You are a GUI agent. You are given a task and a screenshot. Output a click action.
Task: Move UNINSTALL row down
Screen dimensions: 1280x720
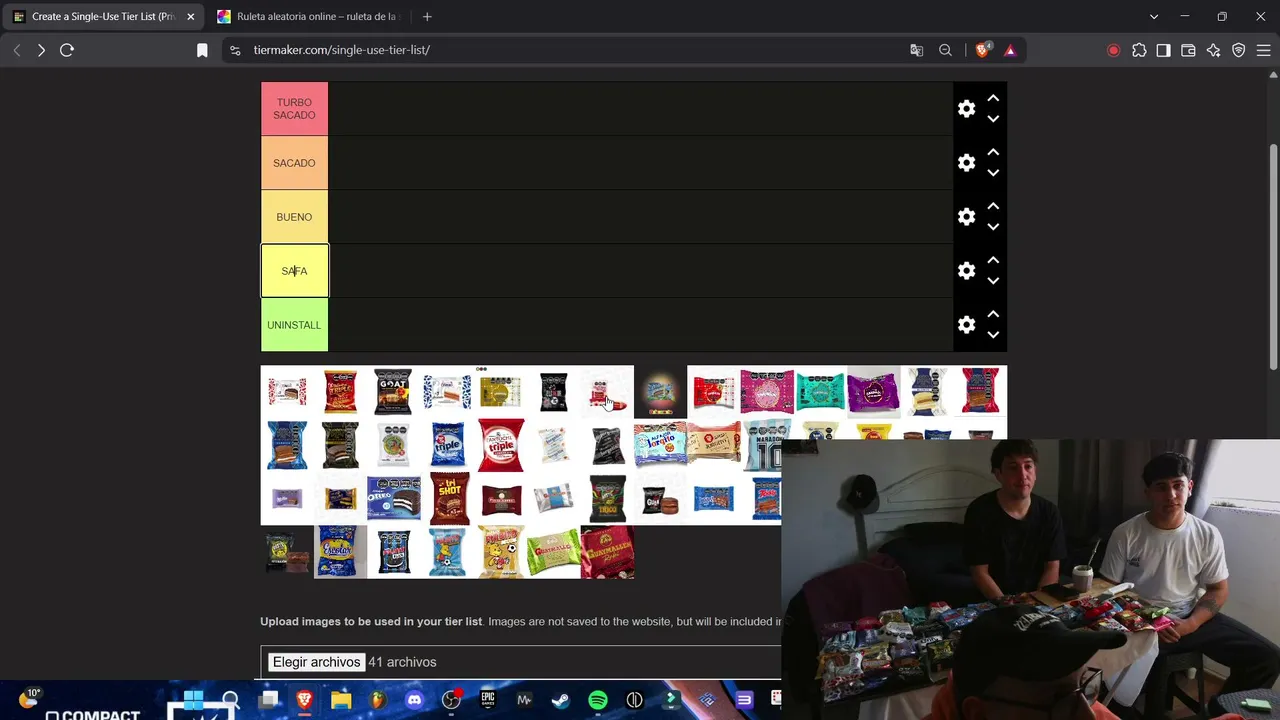click(993, 335)
